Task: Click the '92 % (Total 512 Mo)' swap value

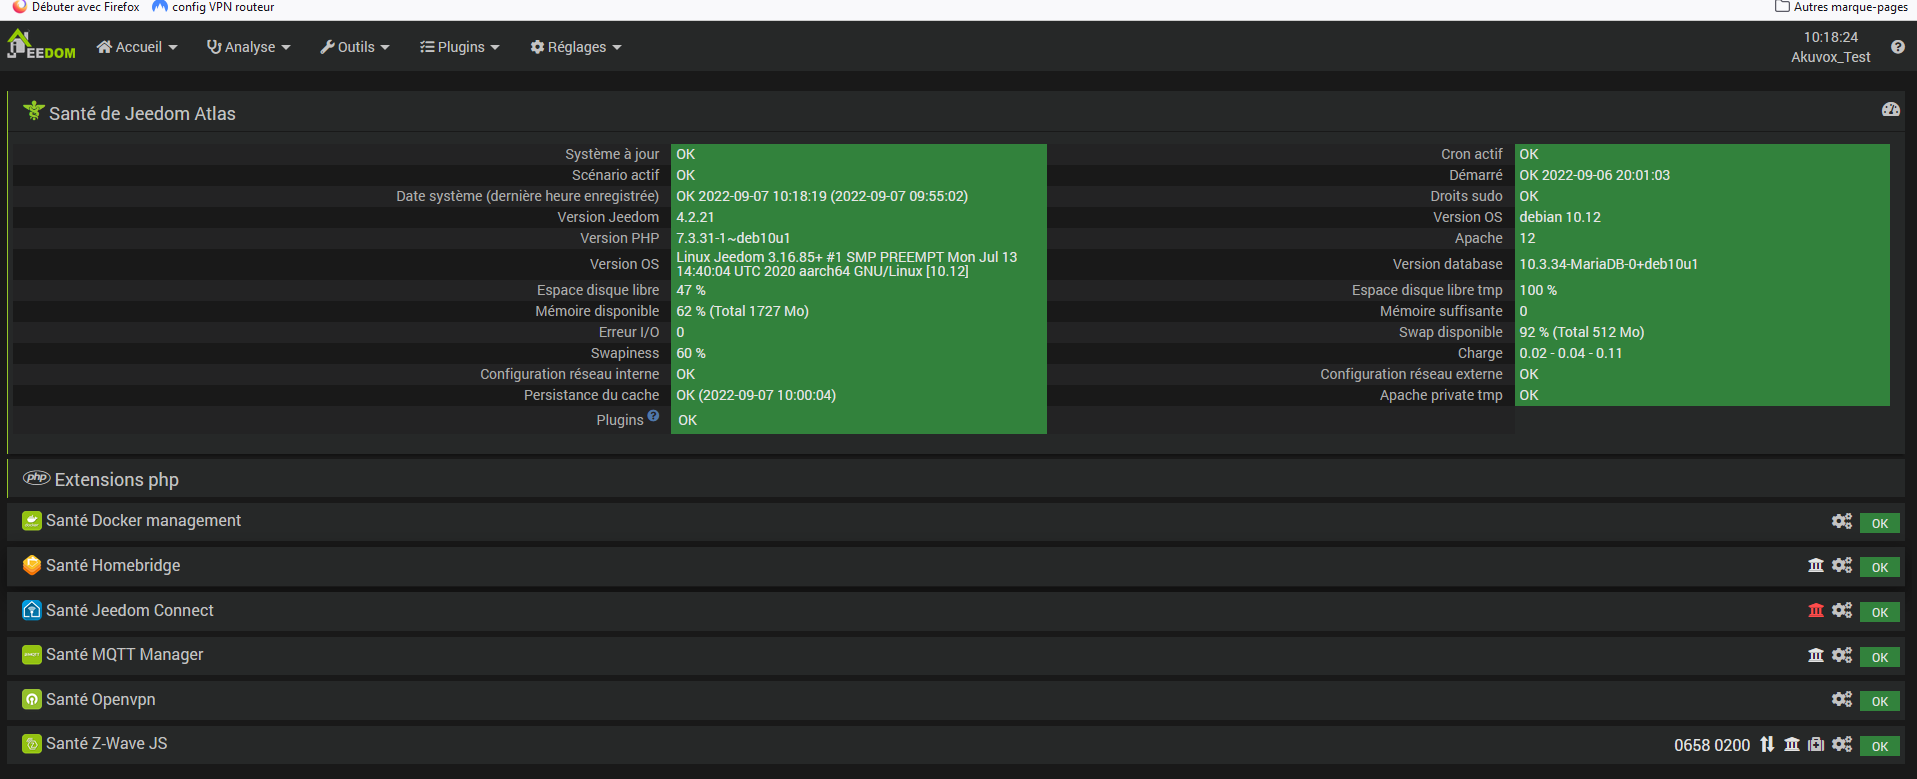Action: (x=1582, y=332)
